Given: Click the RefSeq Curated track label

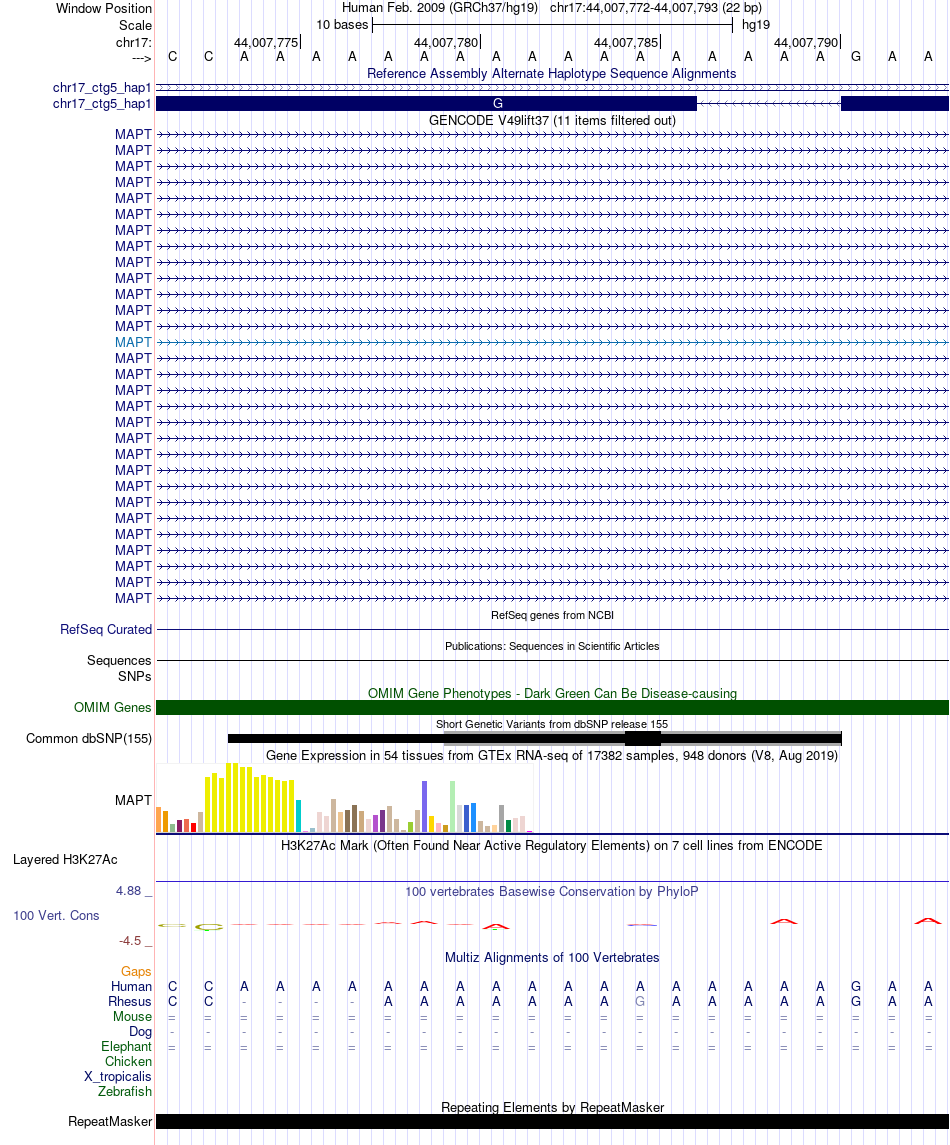Looking at the screenshot, I should point(106,629).
